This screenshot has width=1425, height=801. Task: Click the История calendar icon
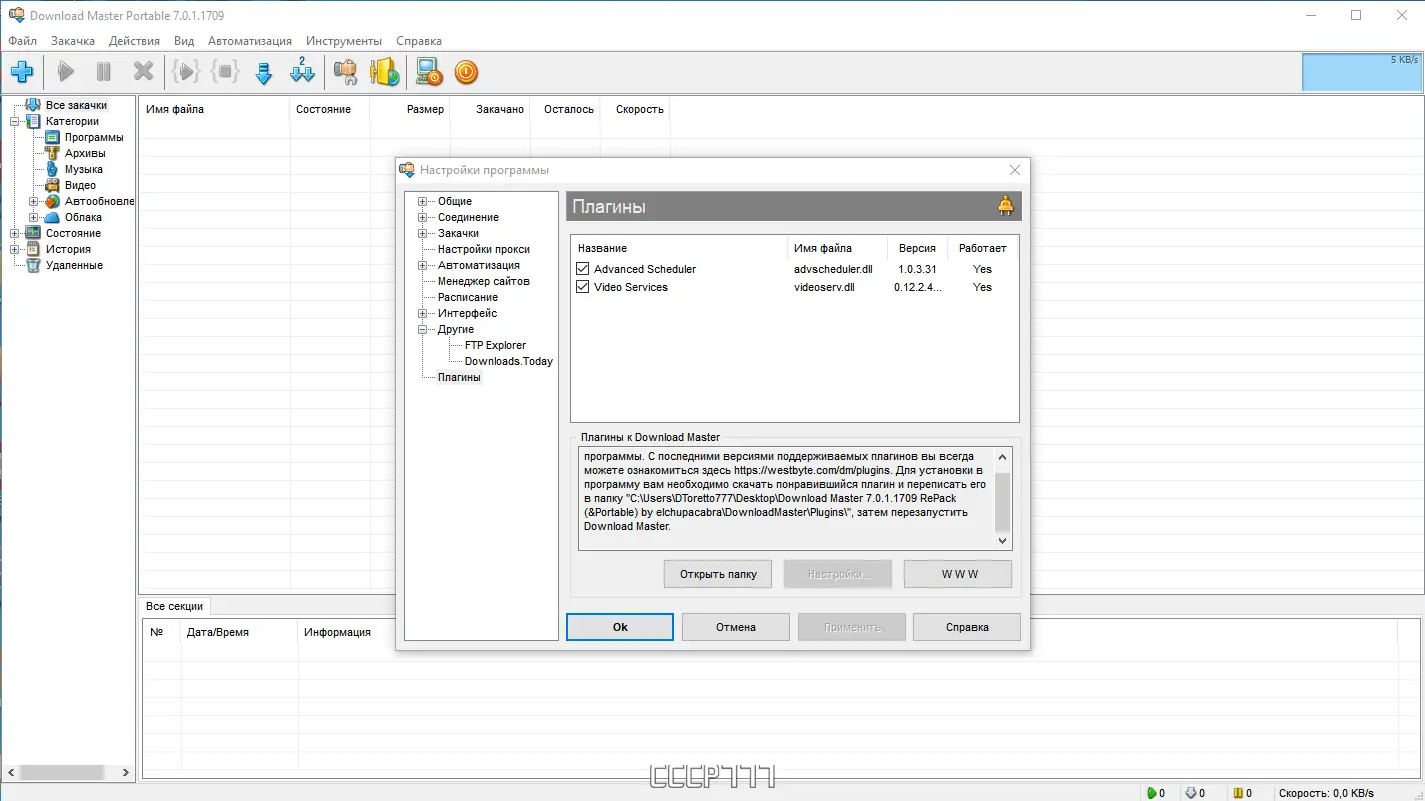[x=33, y=249]
